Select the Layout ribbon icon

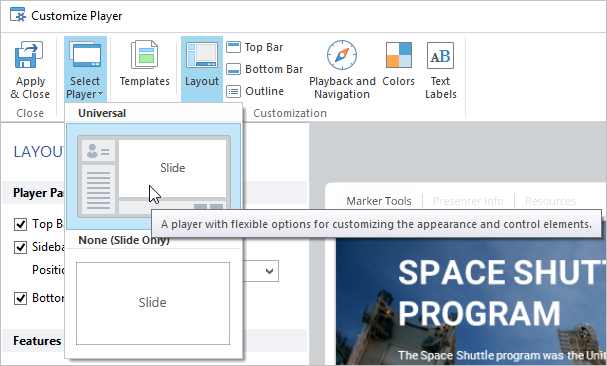202,55
